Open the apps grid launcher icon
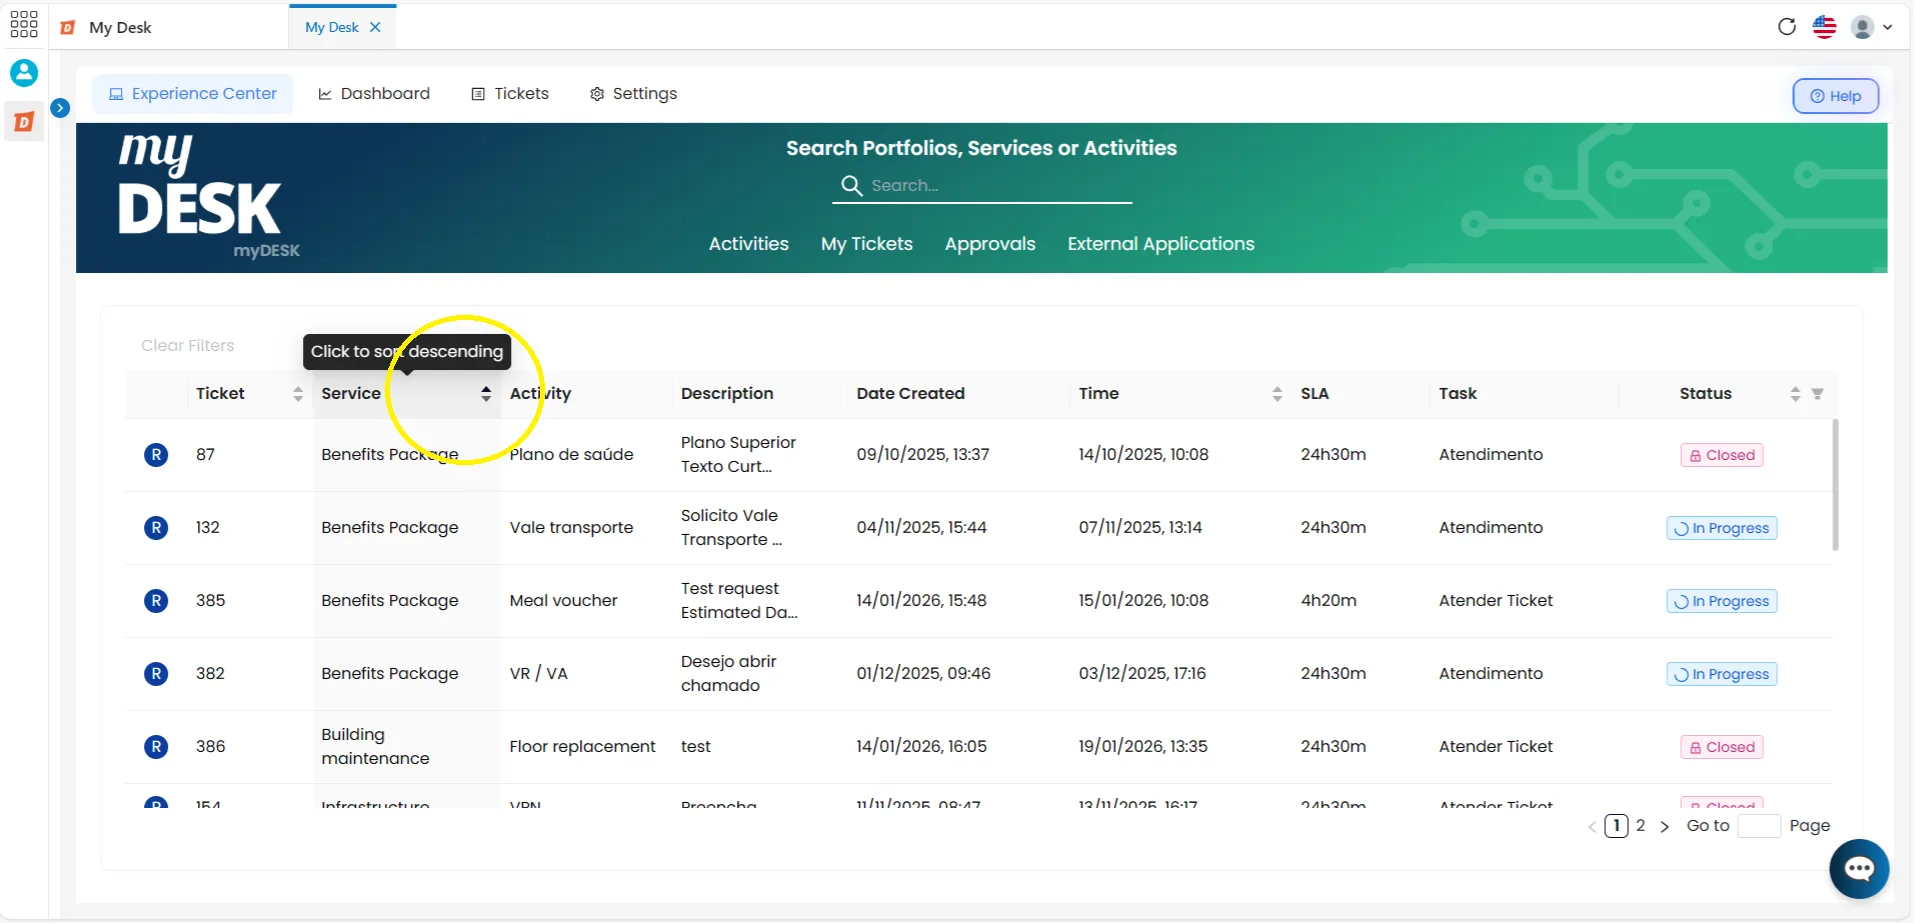The image size is (1919, 923). 24,24
